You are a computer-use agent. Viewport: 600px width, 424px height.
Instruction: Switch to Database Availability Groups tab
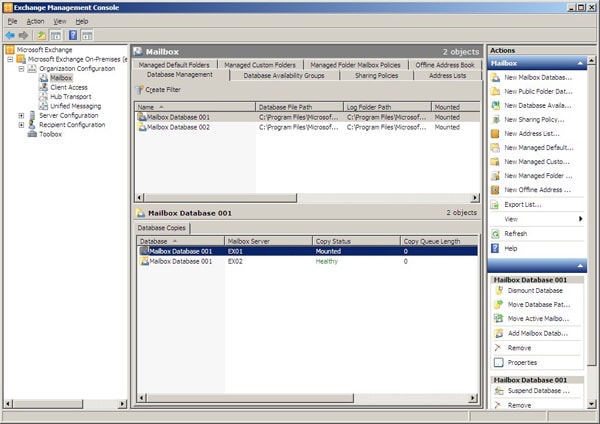tap(284, 76)
